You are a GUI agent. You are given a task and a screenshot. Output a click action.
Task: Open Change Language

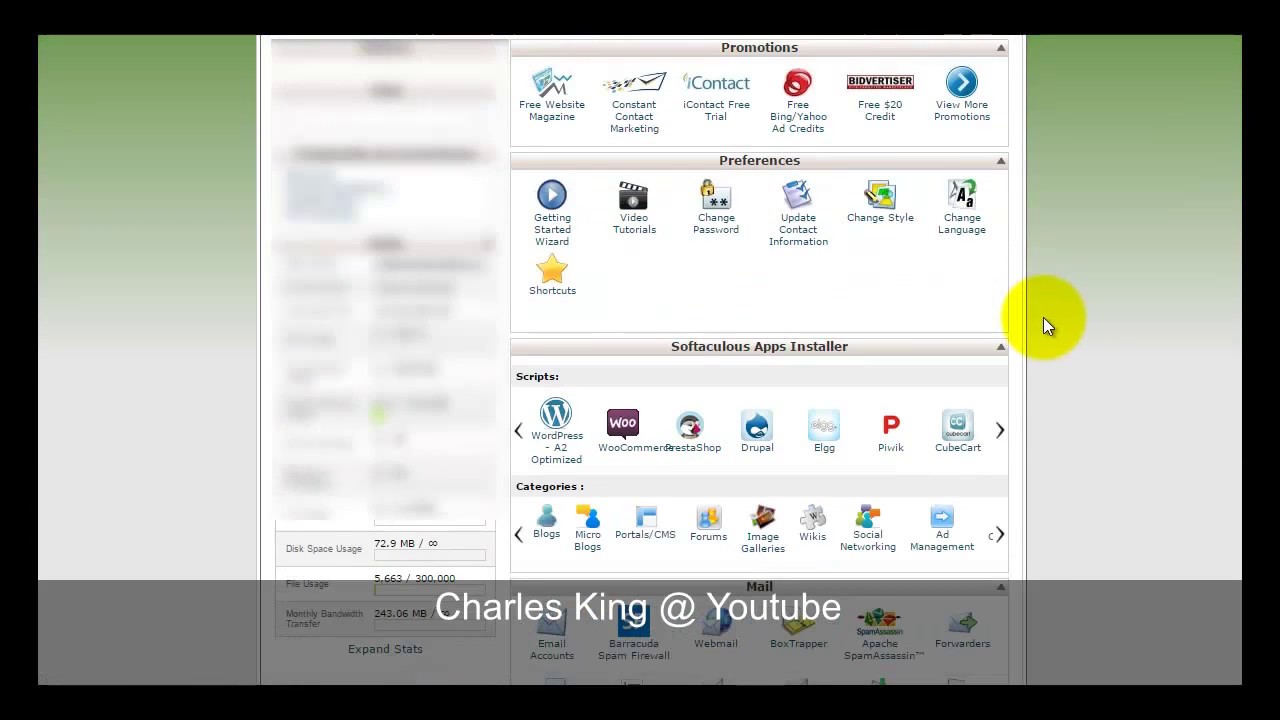click(x=962, y=207)
